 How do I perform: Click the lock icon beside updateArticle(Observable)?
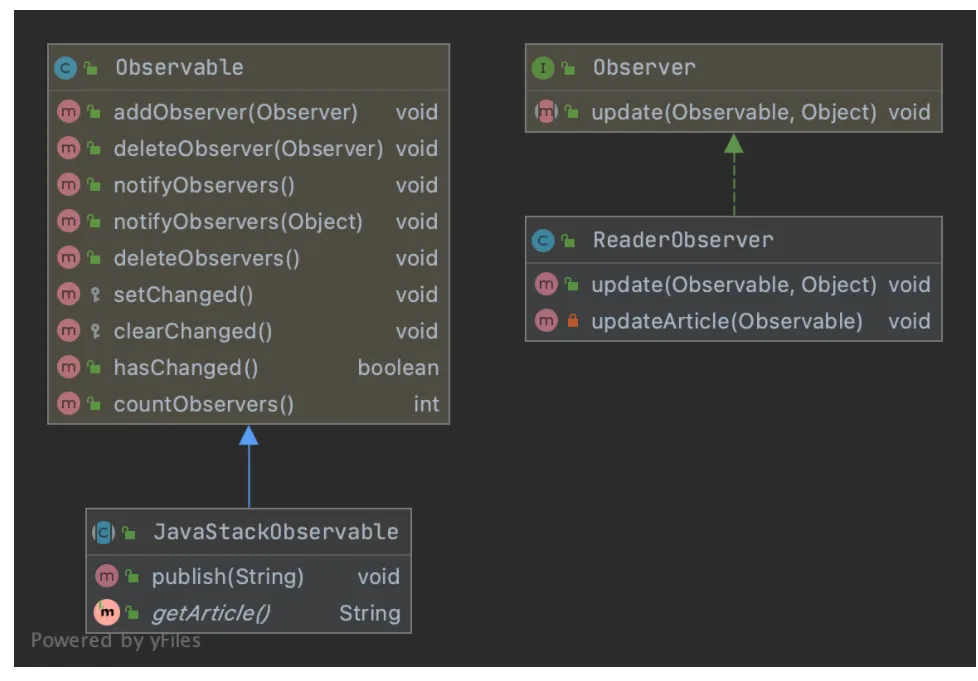573,322
